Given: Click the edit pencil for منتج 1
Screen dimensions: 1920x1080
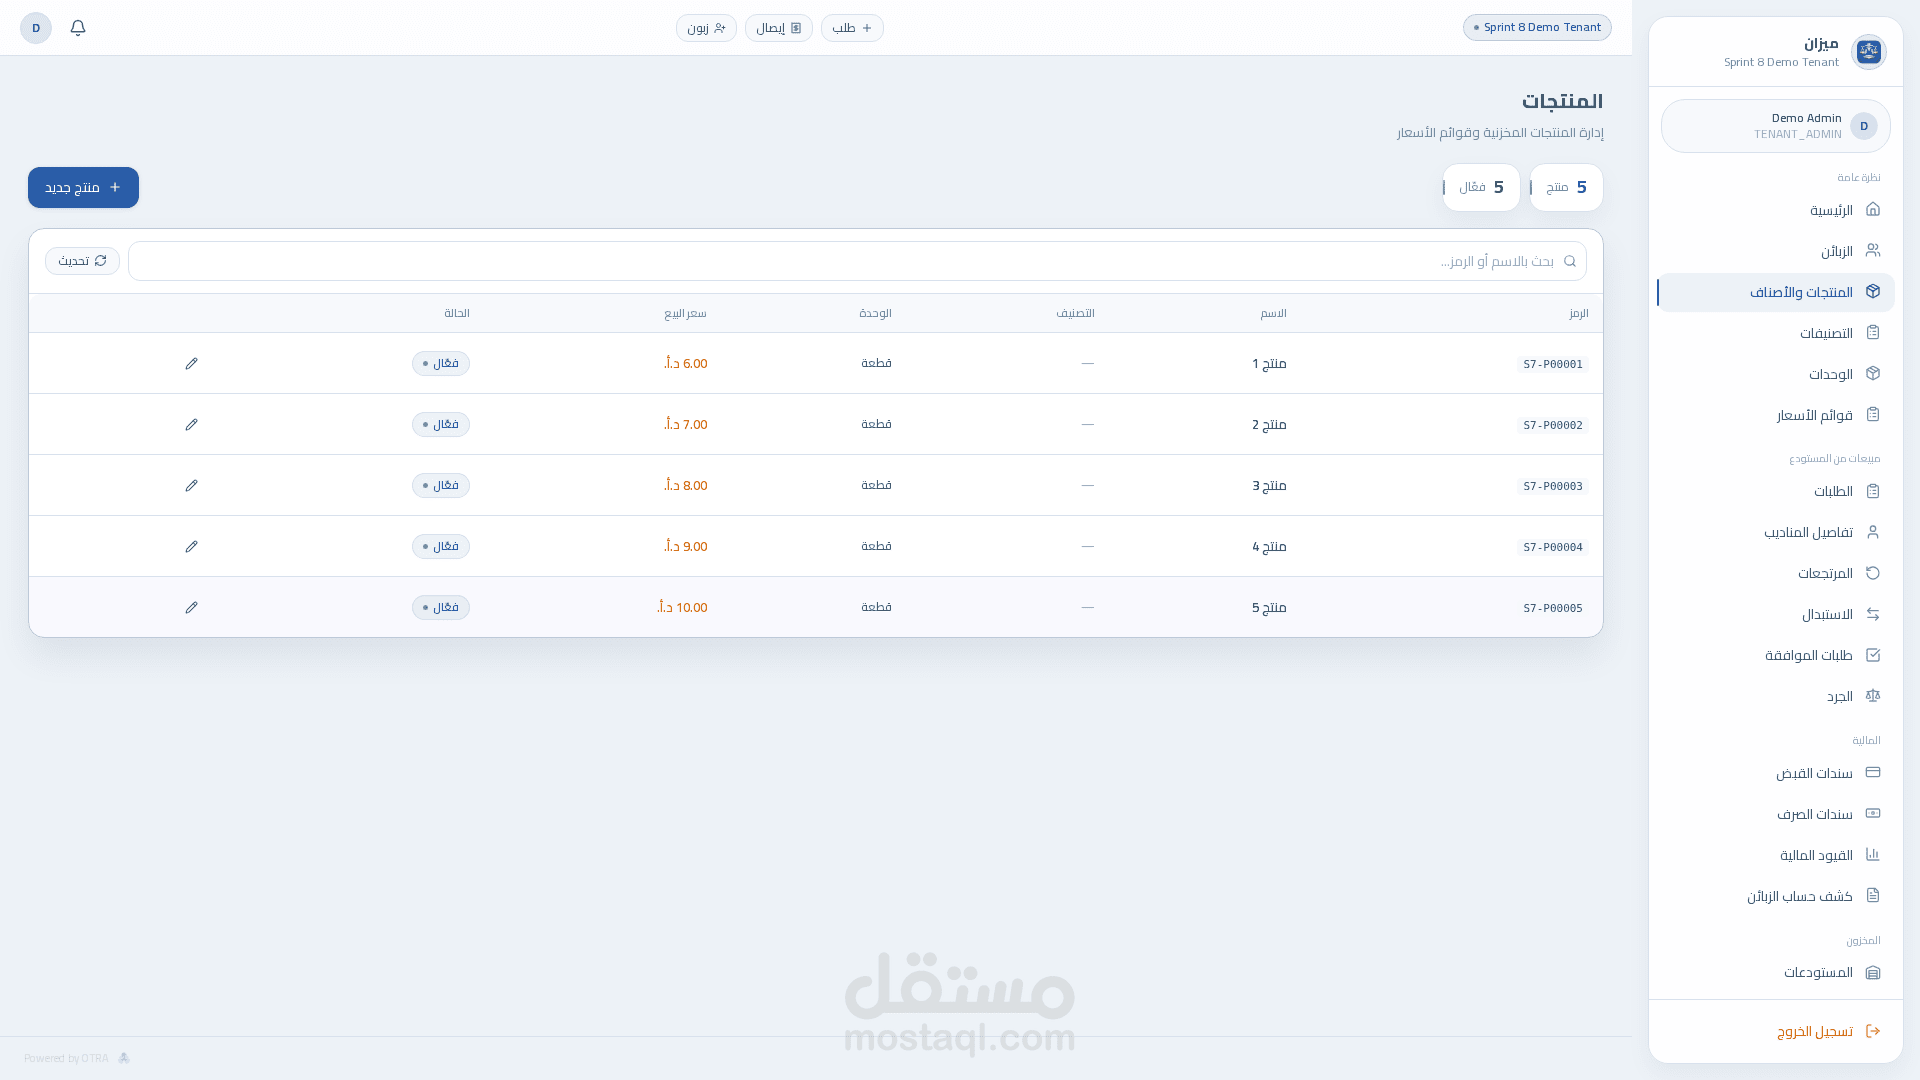Looking at the screenshot, I should click(192, 363).
